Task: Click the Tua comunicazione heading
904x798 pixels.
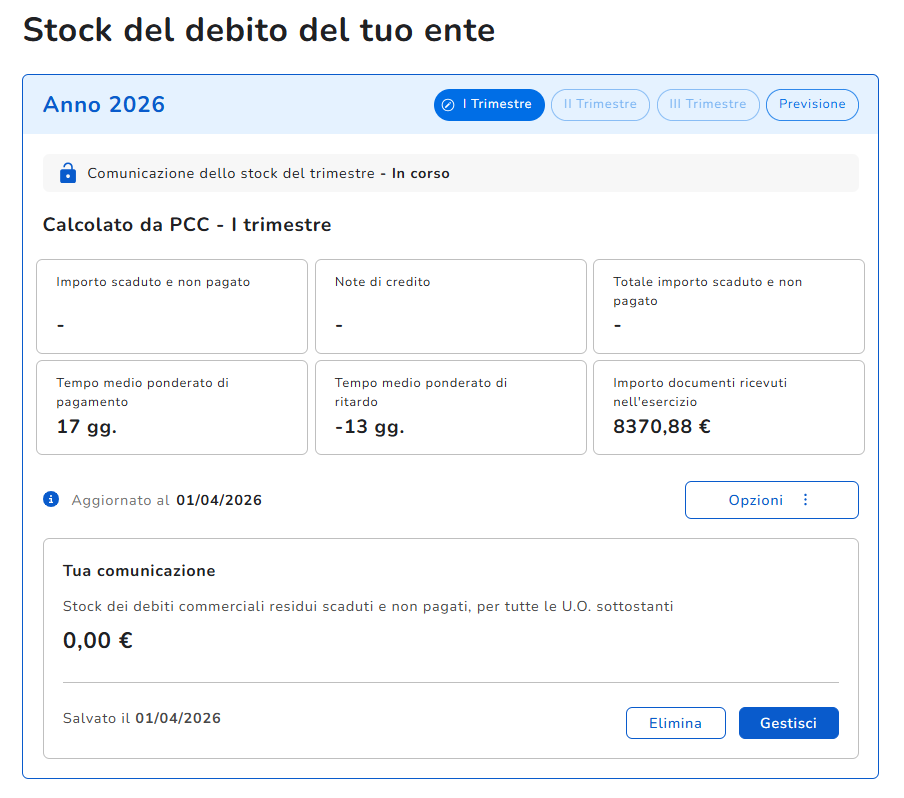Action: click(x=139, y=571)
